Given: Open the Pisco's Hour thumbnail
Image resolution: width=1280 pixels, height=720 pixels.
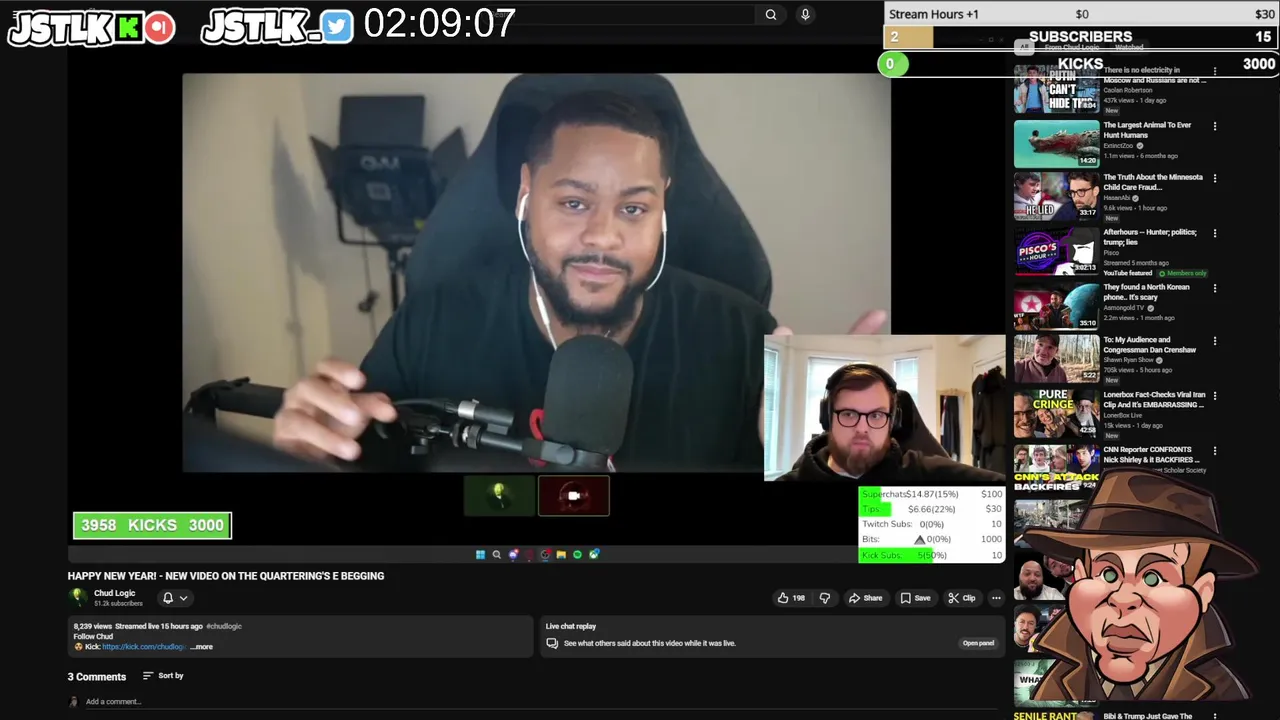Looking at the screenshot, I should click(1057, 251).
